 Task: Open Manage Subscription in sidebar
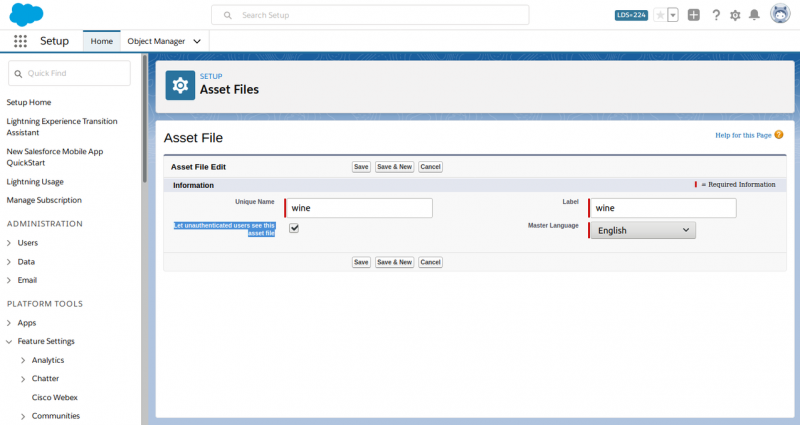click(x=44, y=200)
